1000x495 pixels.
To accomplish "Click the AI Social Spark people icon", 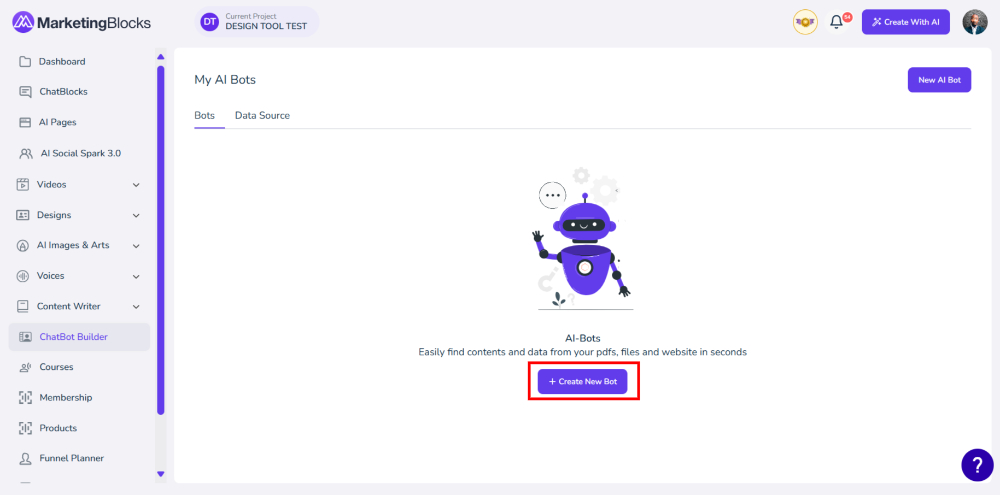I will click(26, 154).
